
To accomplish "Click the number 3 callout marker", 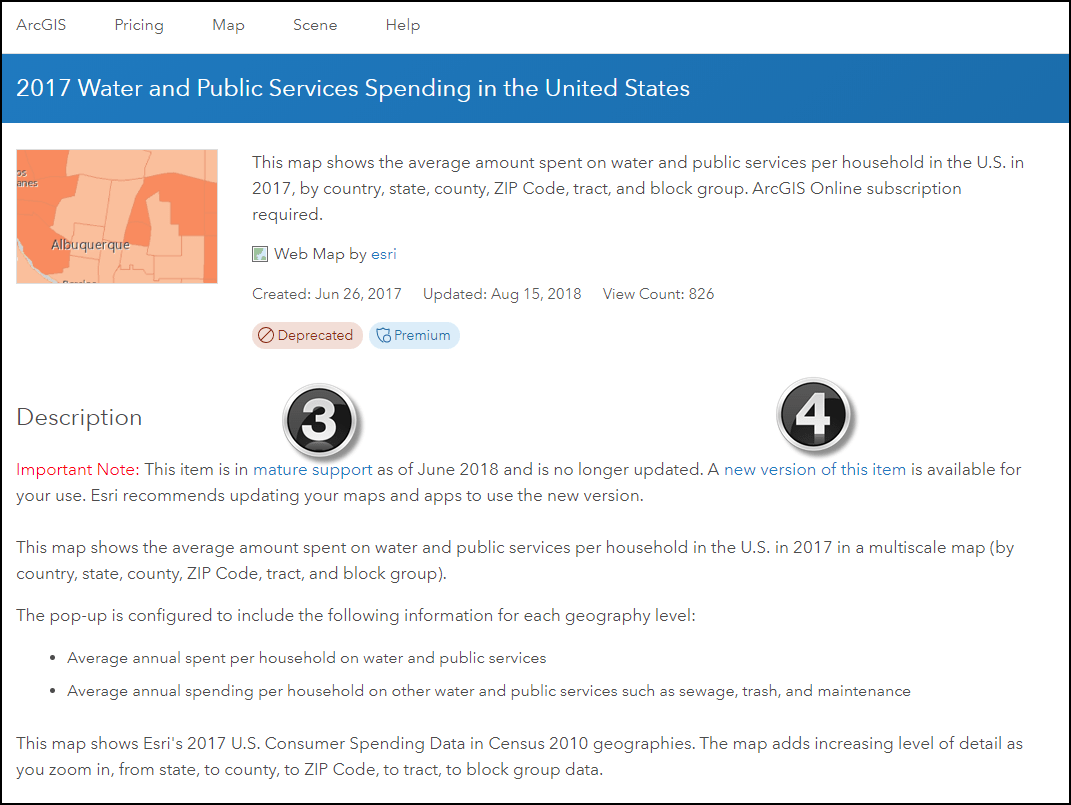I will (319, 418).
